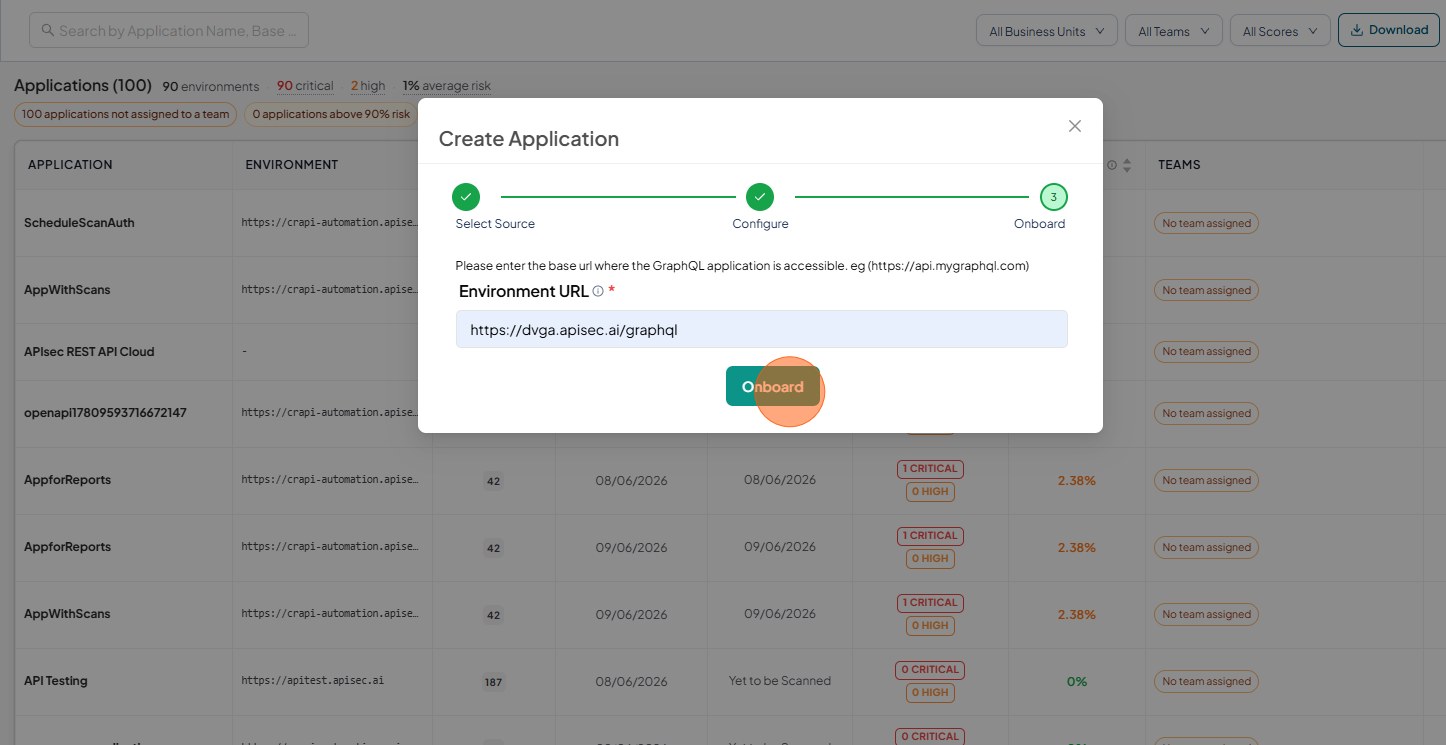Close the Create Application dialog
Viewport: 1446px width, 745px height.
coord(1075,126)
